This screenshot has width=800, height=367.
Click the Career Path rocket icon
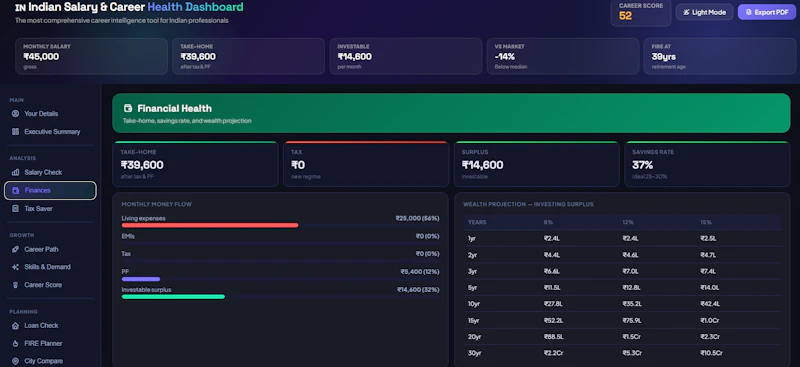[15, 250]
